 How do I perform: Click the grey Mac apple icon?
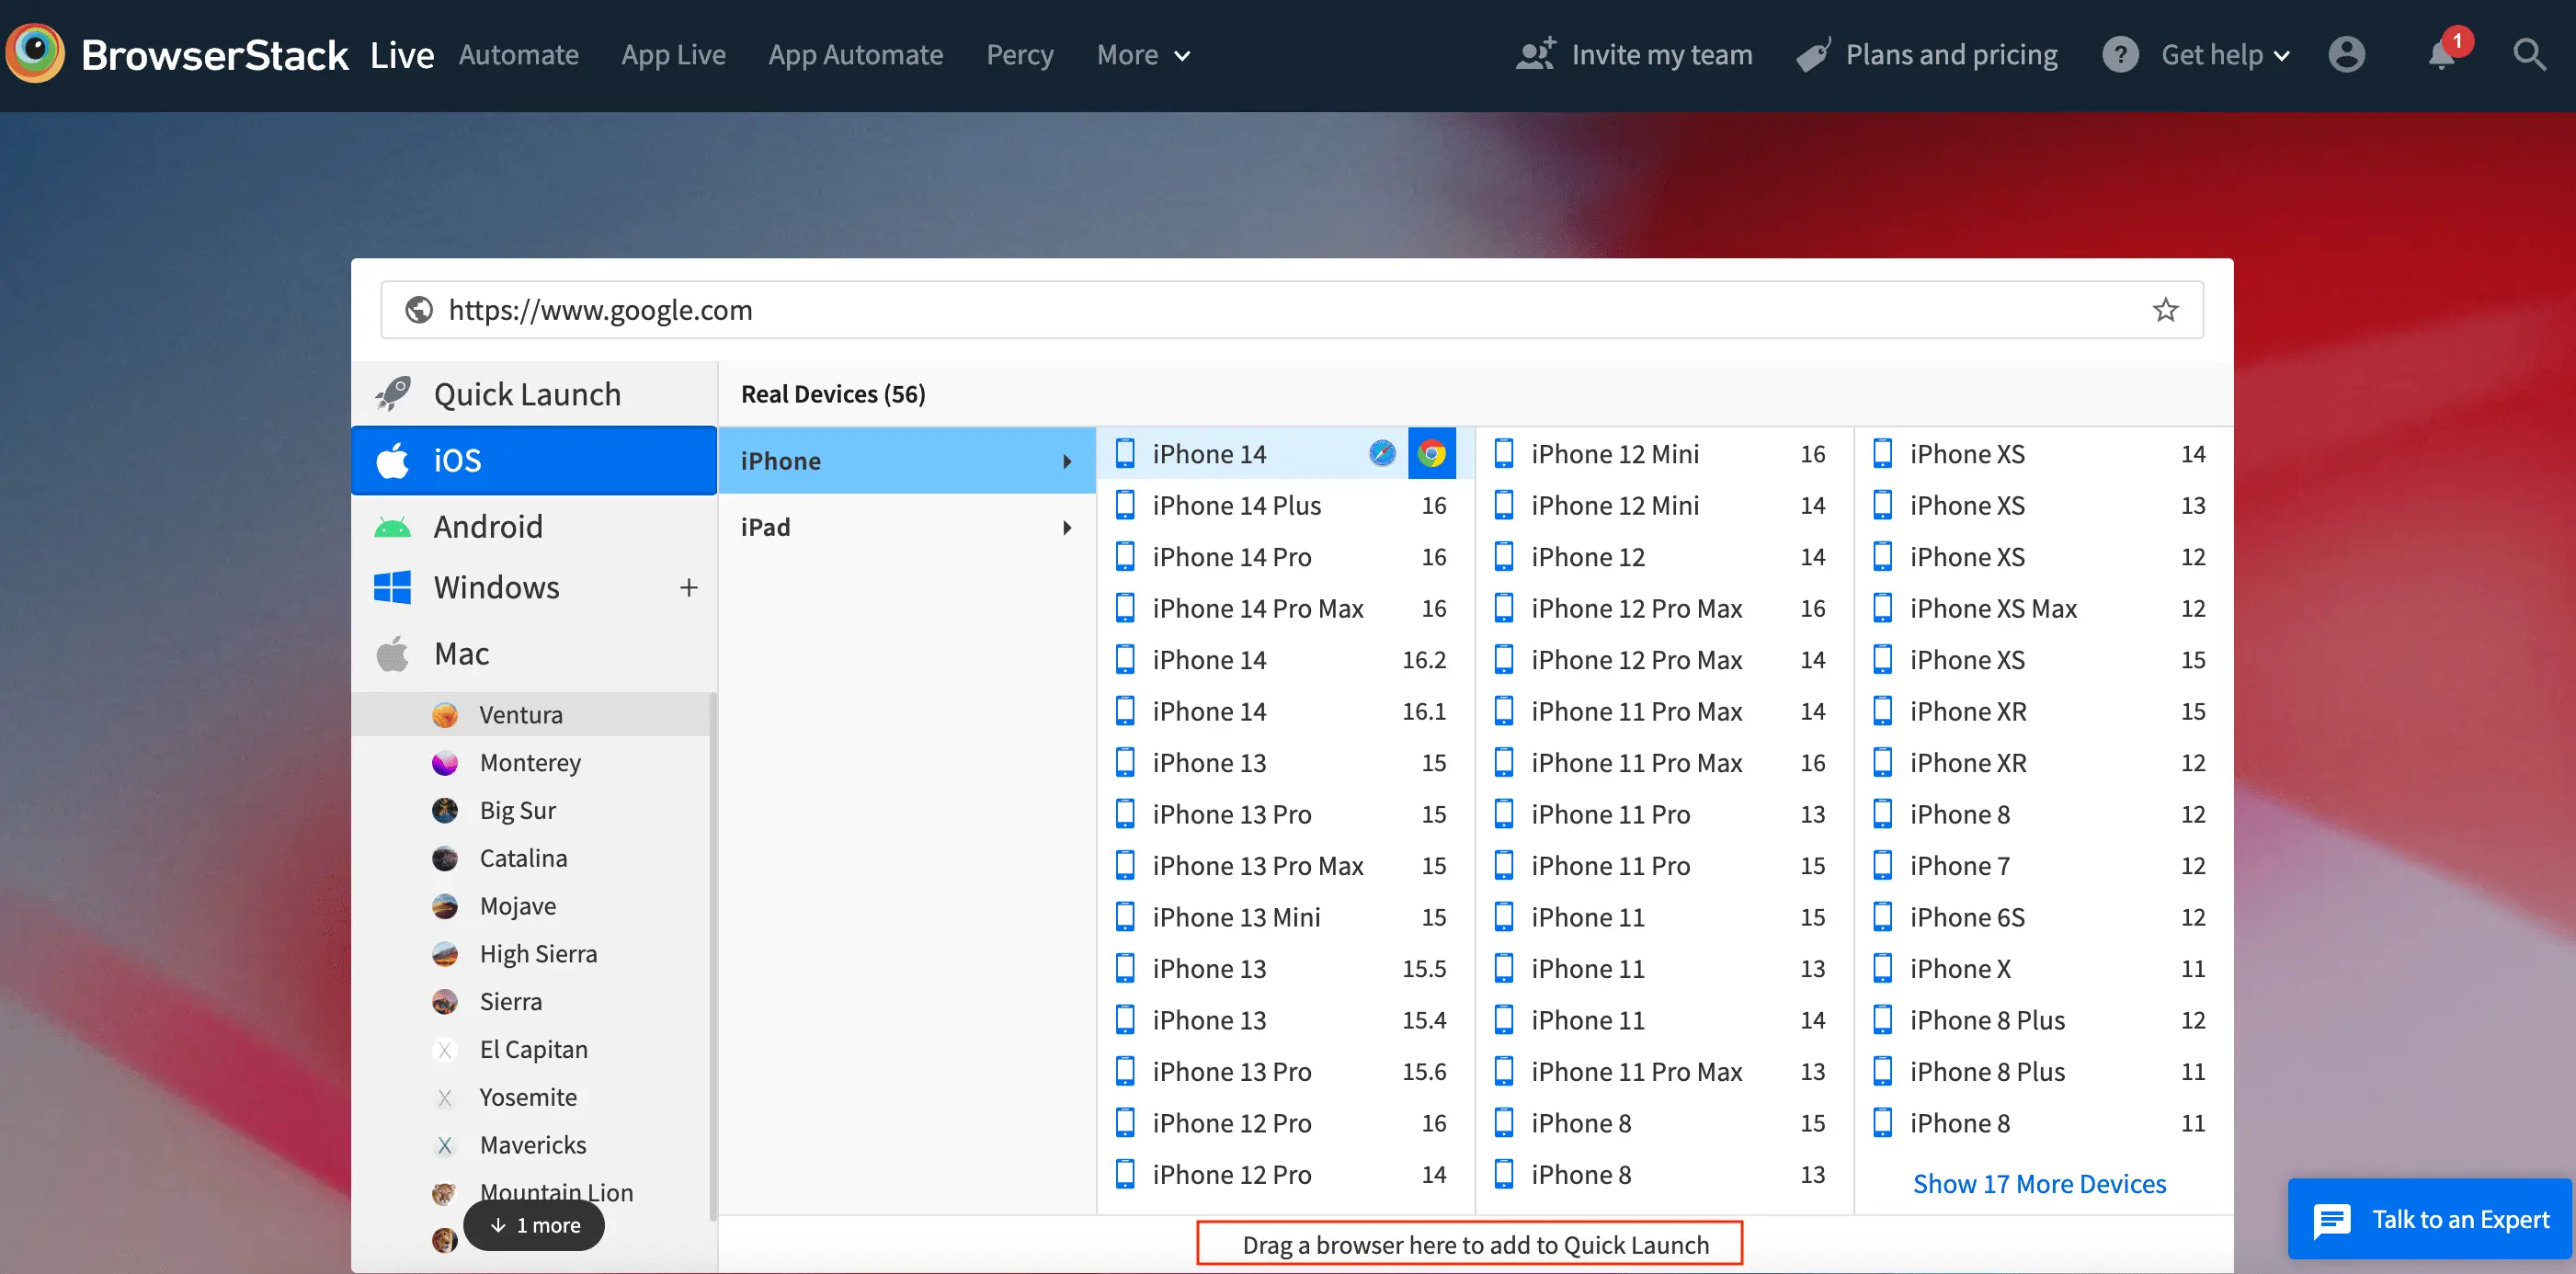pyautogui.click(x=392, y=653)
